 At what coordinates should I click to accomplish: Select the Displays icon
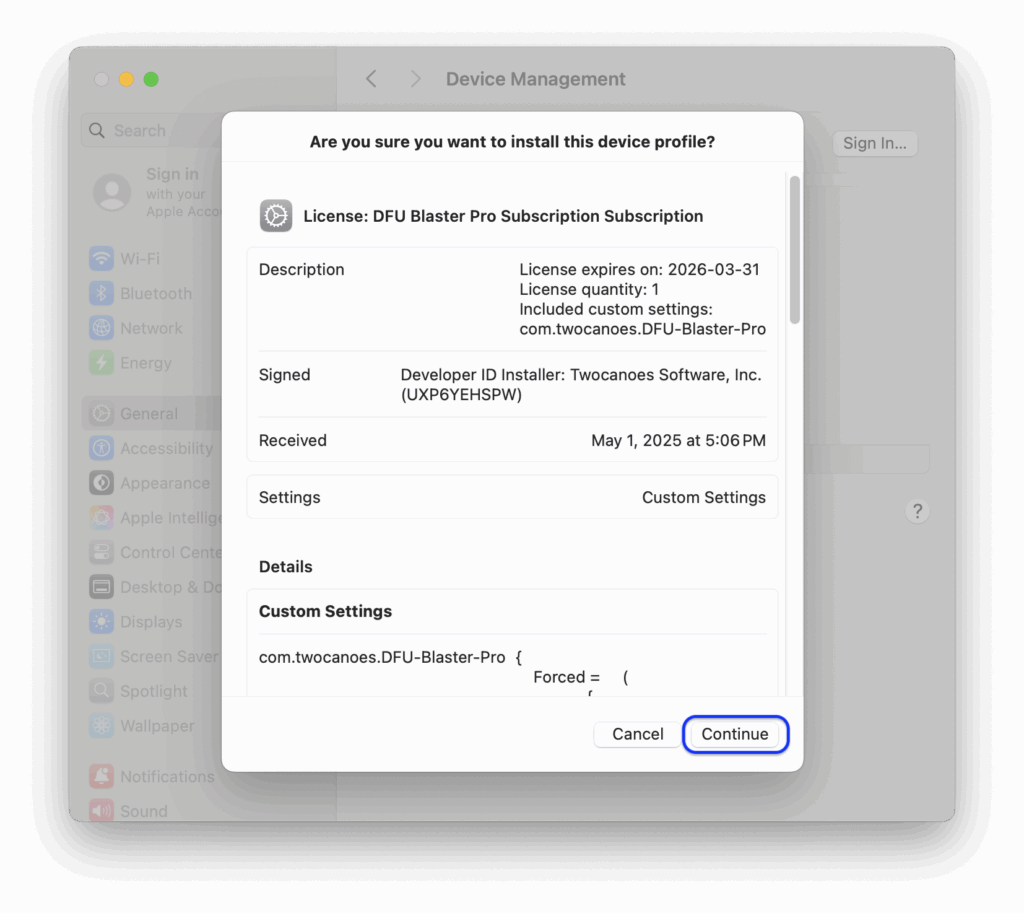(x=101, y=621)
